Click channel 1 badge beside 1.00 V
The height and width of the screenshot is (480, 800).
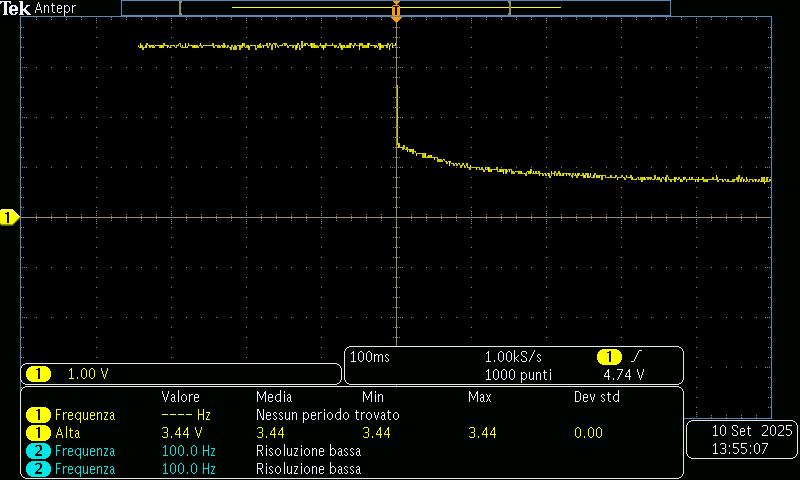pos(39,374)
